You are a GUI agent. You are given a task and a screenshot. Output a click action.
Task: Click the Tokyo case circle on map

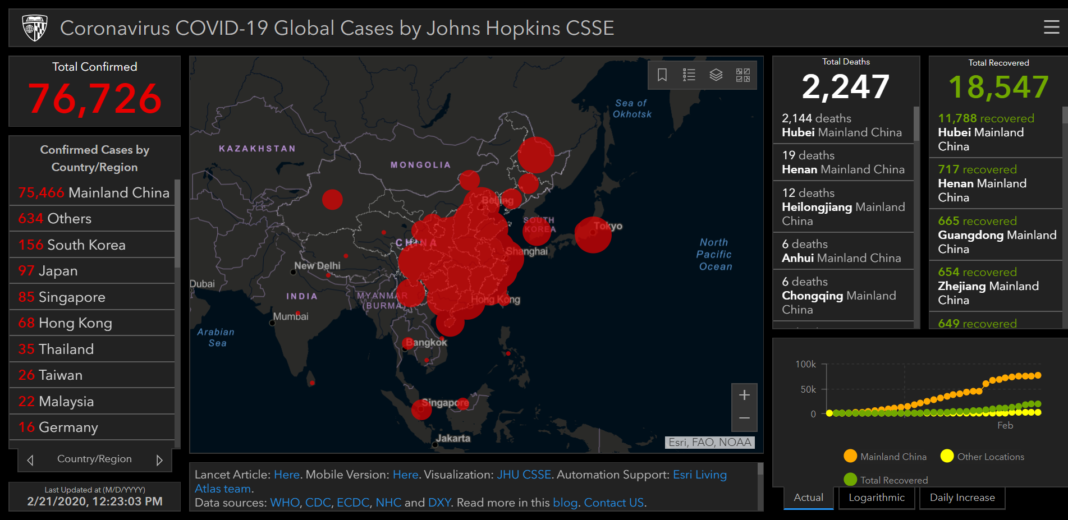pyautogui.click(x=593, y=234)
